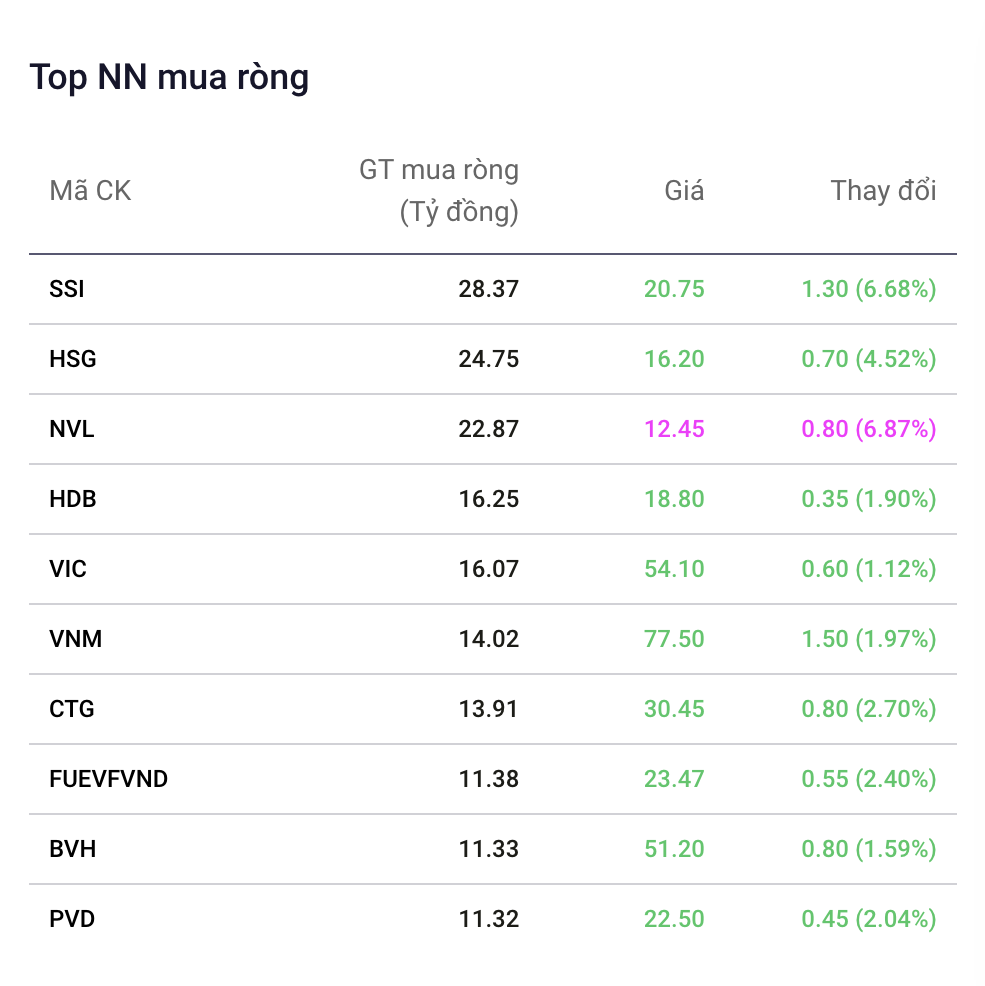Open the PVD ticker symbol
This screenshot has height=986, width=985.
click(72, 919)
